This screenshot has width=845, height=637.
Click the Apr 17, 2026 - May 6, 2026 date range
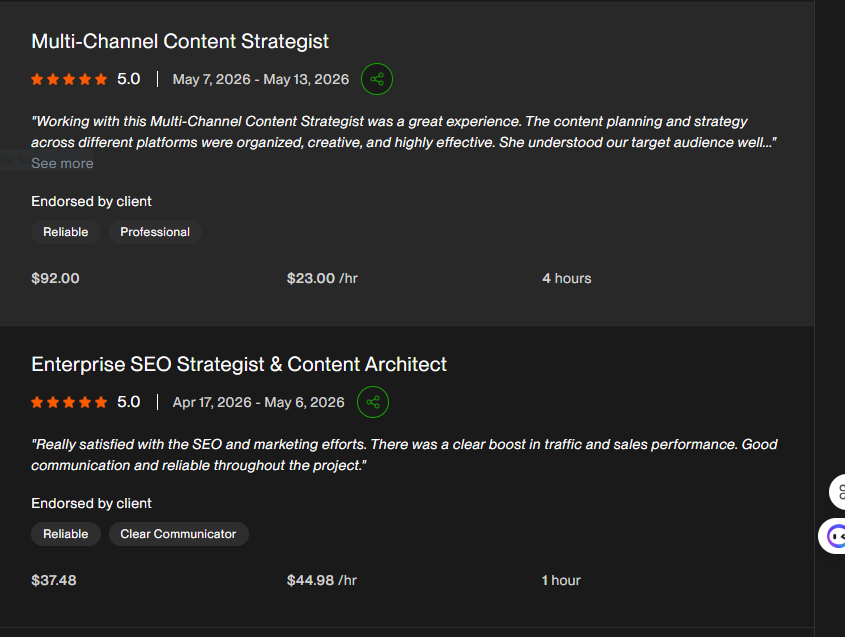click(259, 402)
